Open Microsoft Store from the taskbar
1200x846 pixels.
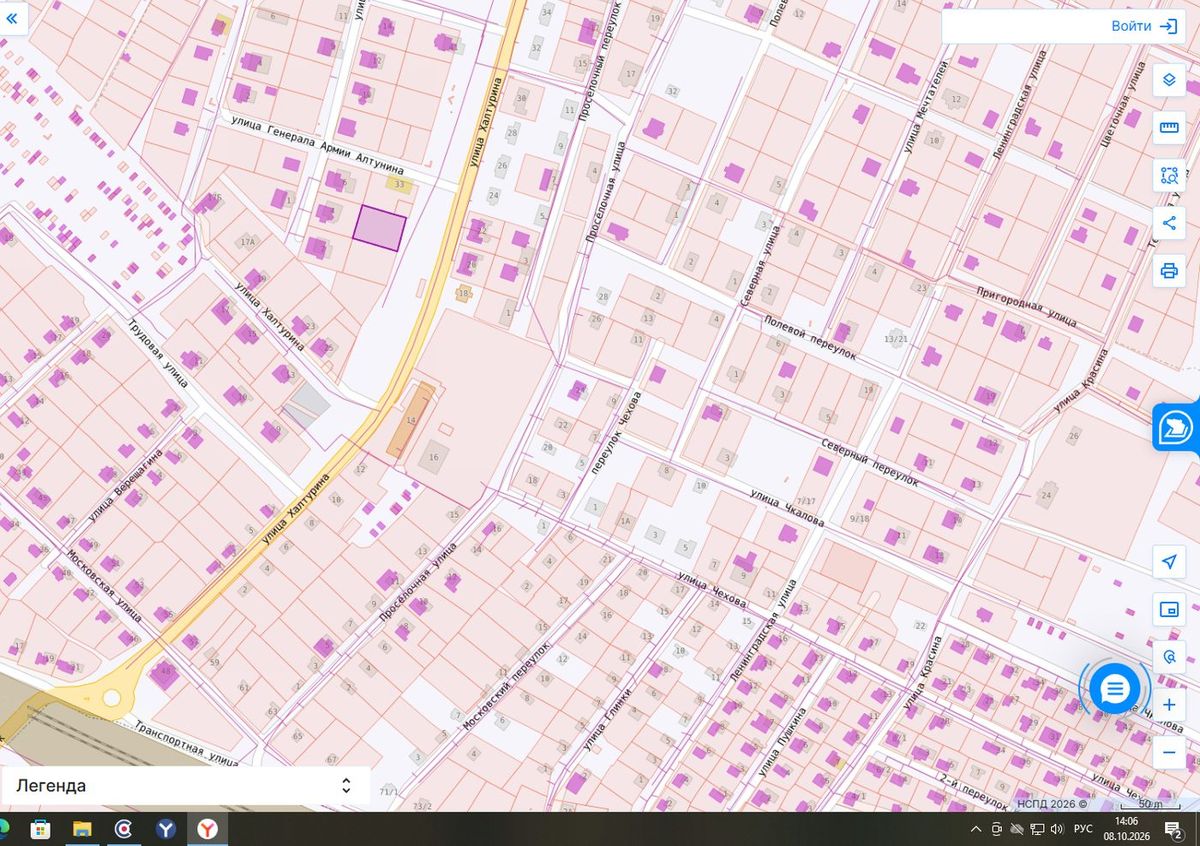(x=41, y=829)
